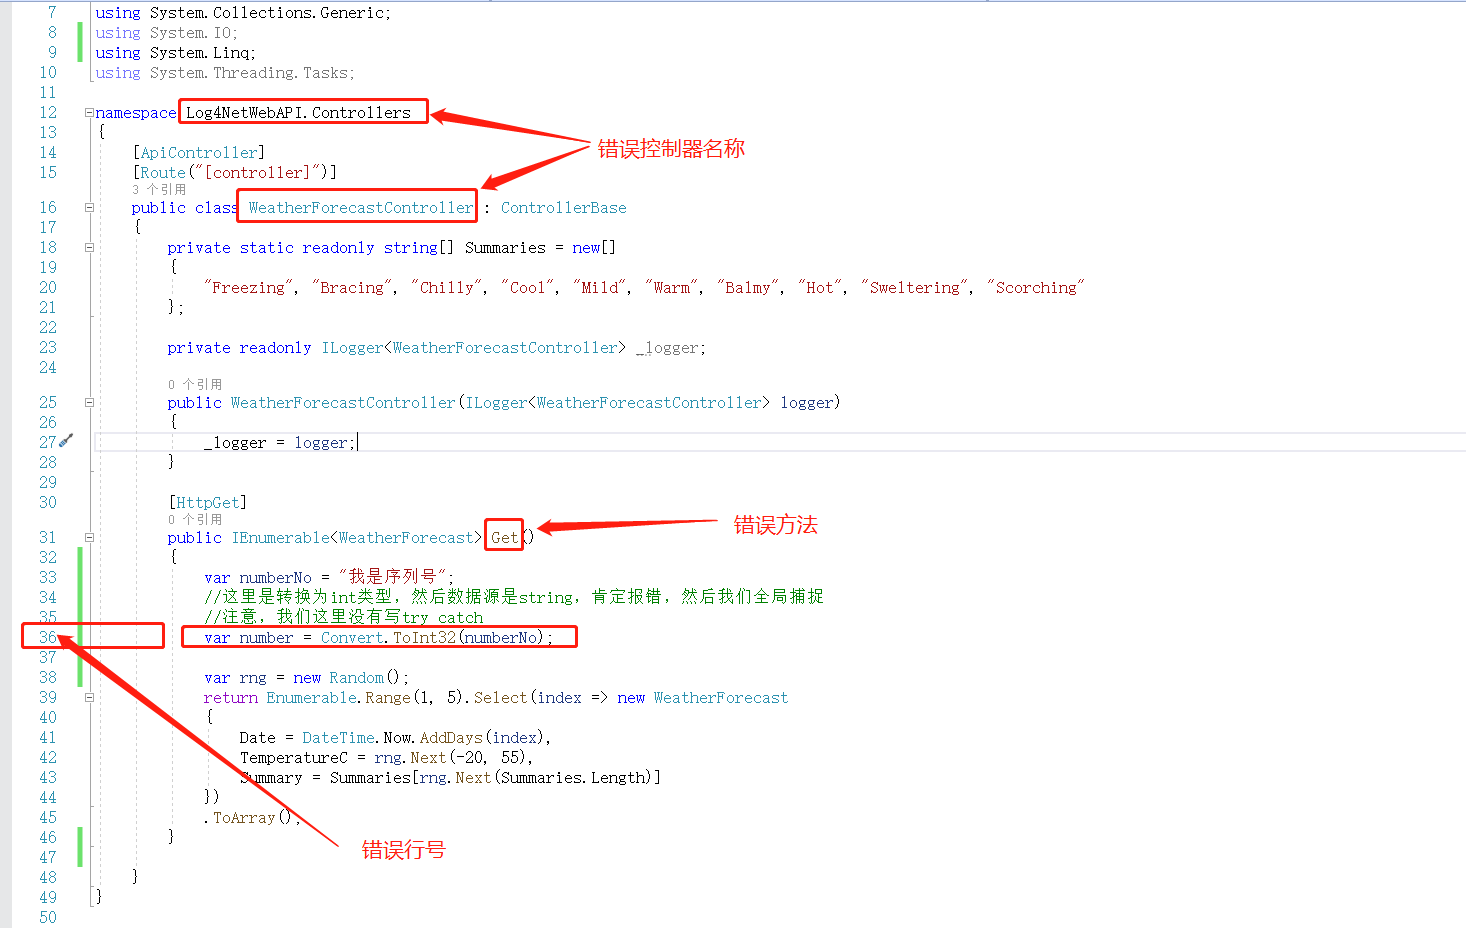Click the try catch comment on line 35
The width and height of the screenshot is (1466, 928).
tap(344, 617)
